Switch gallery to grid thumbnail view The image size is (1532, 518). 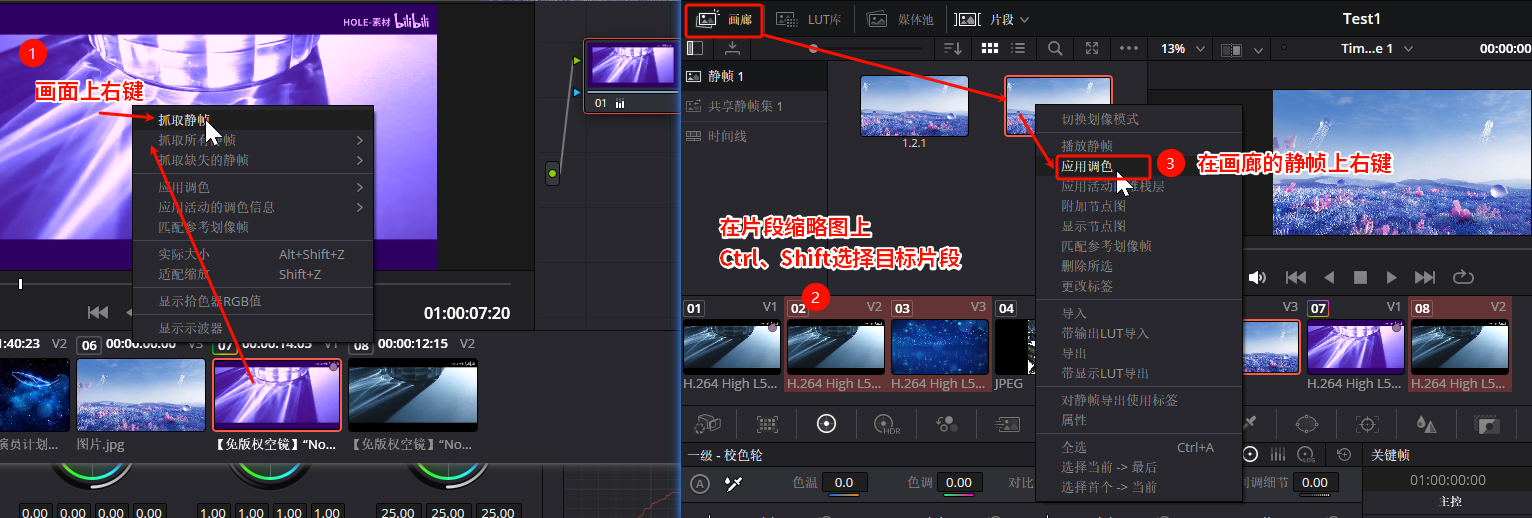pos(989,48)
